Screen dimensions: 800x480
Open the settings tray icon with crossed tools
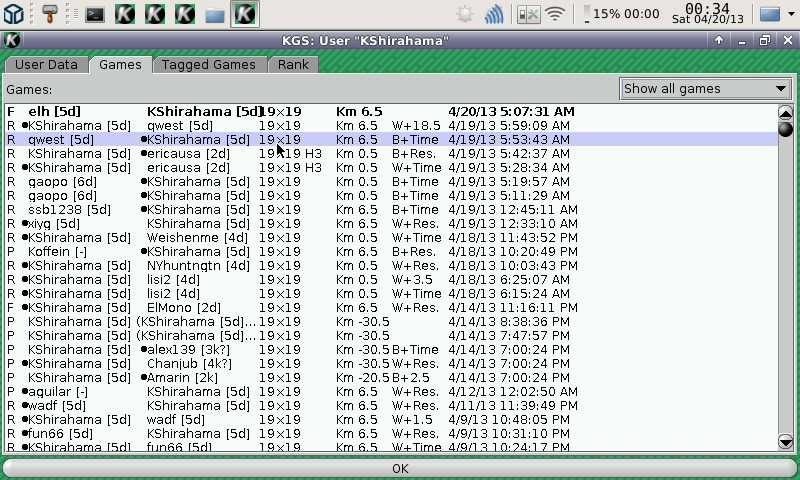[528, 14]
